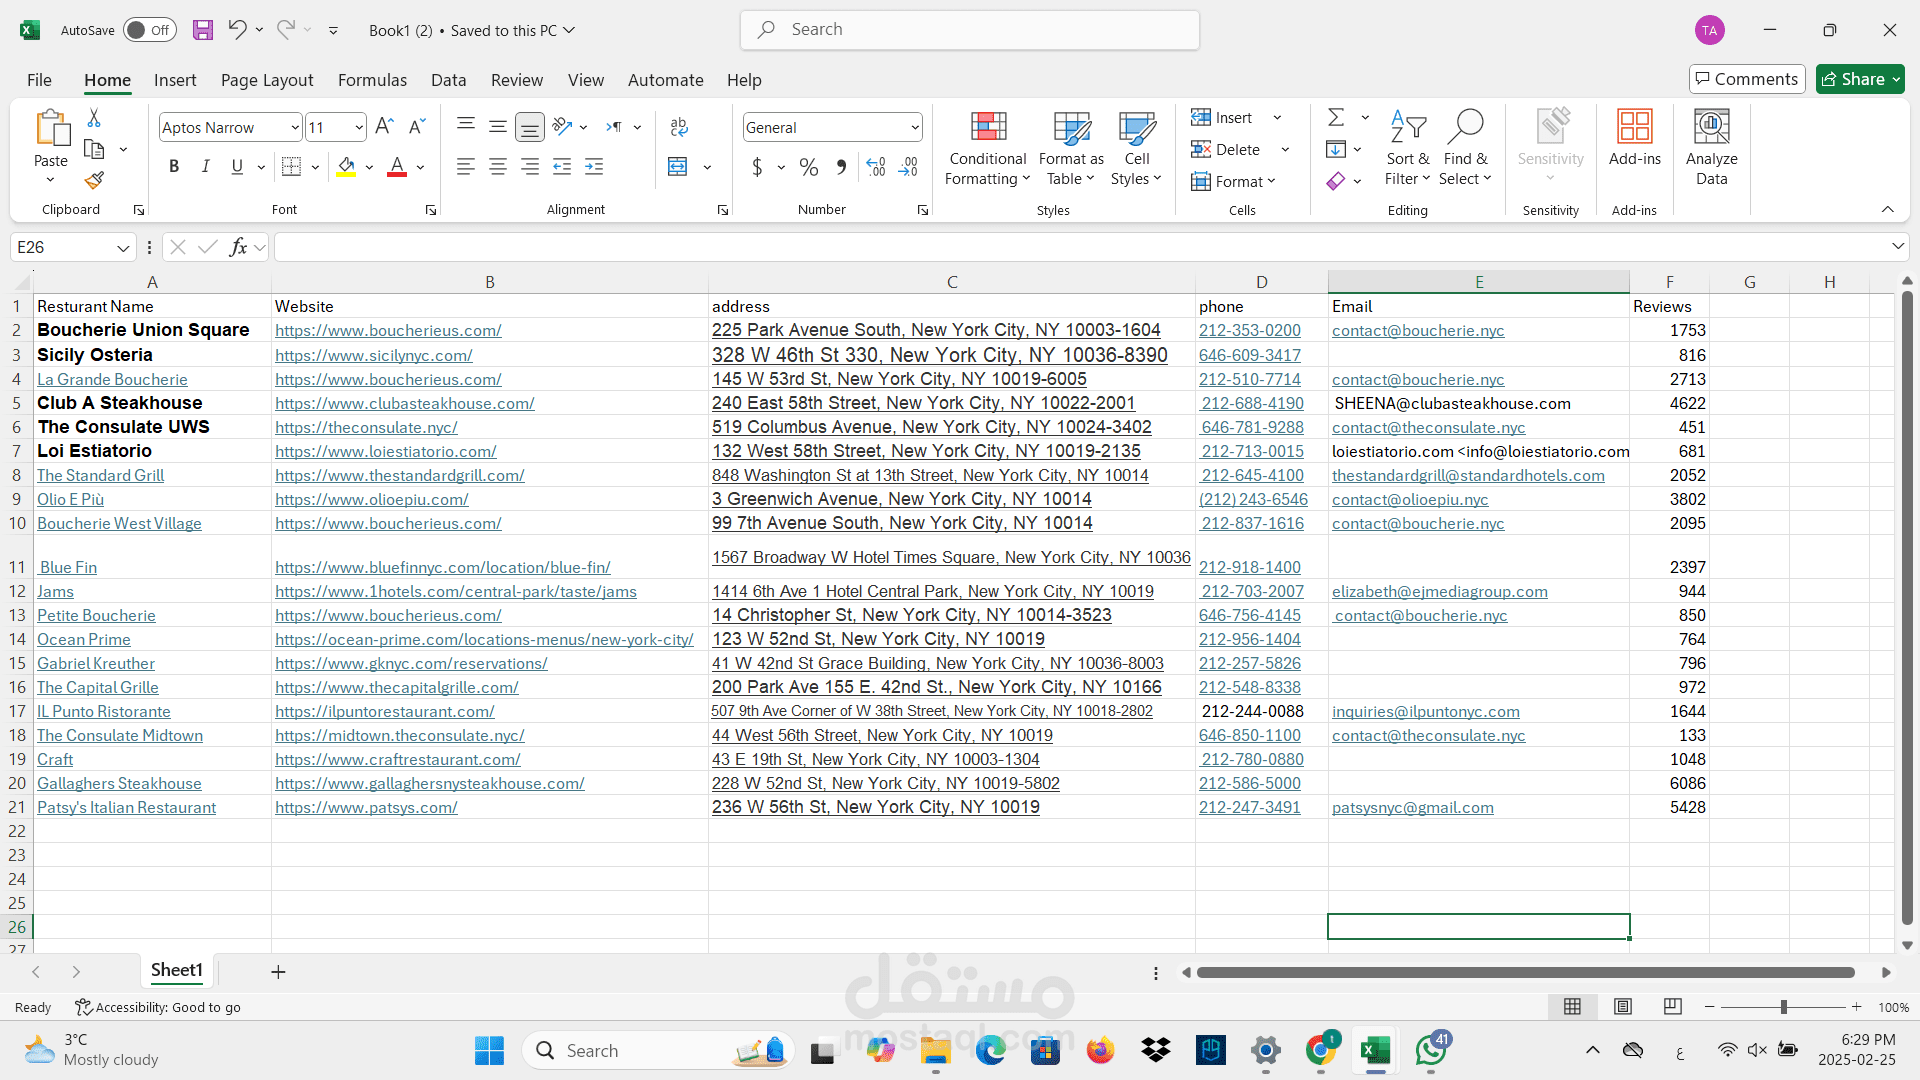This screenshot has height=1080, width=1920.
Task: Click the Increase Font Size icon
Action: pyautogui.click(x=384, y=127)
